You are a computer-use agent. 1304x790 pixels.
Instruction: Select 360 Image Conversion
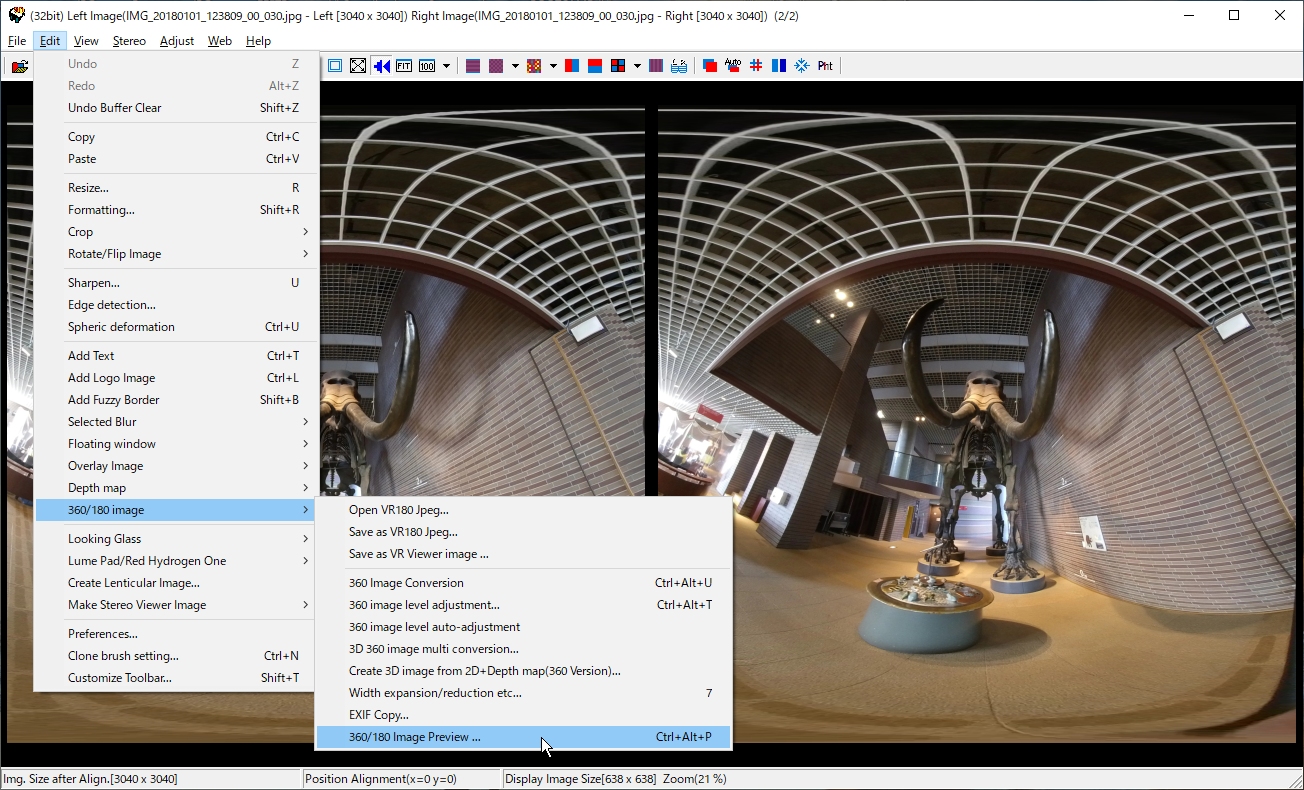406,583
